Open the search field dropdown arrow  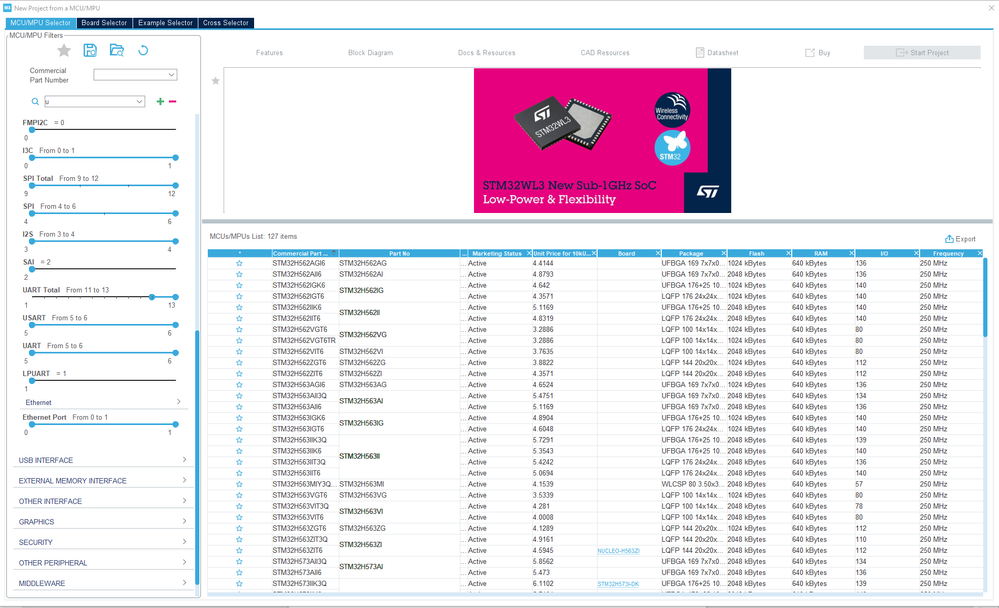point(139,101)
